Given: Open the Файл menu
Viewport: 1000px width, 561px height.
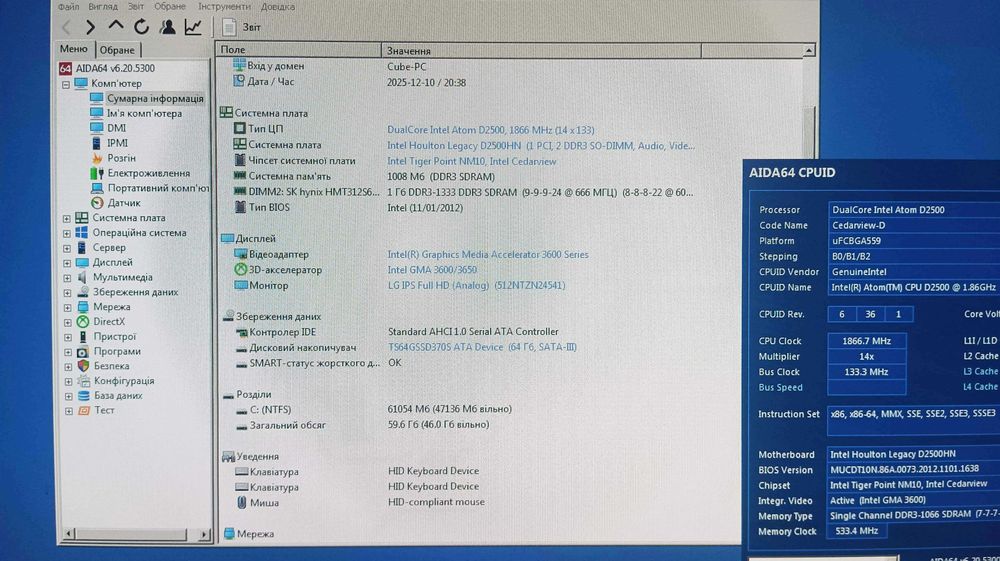Looking at the screenshot, I should 68,6.
